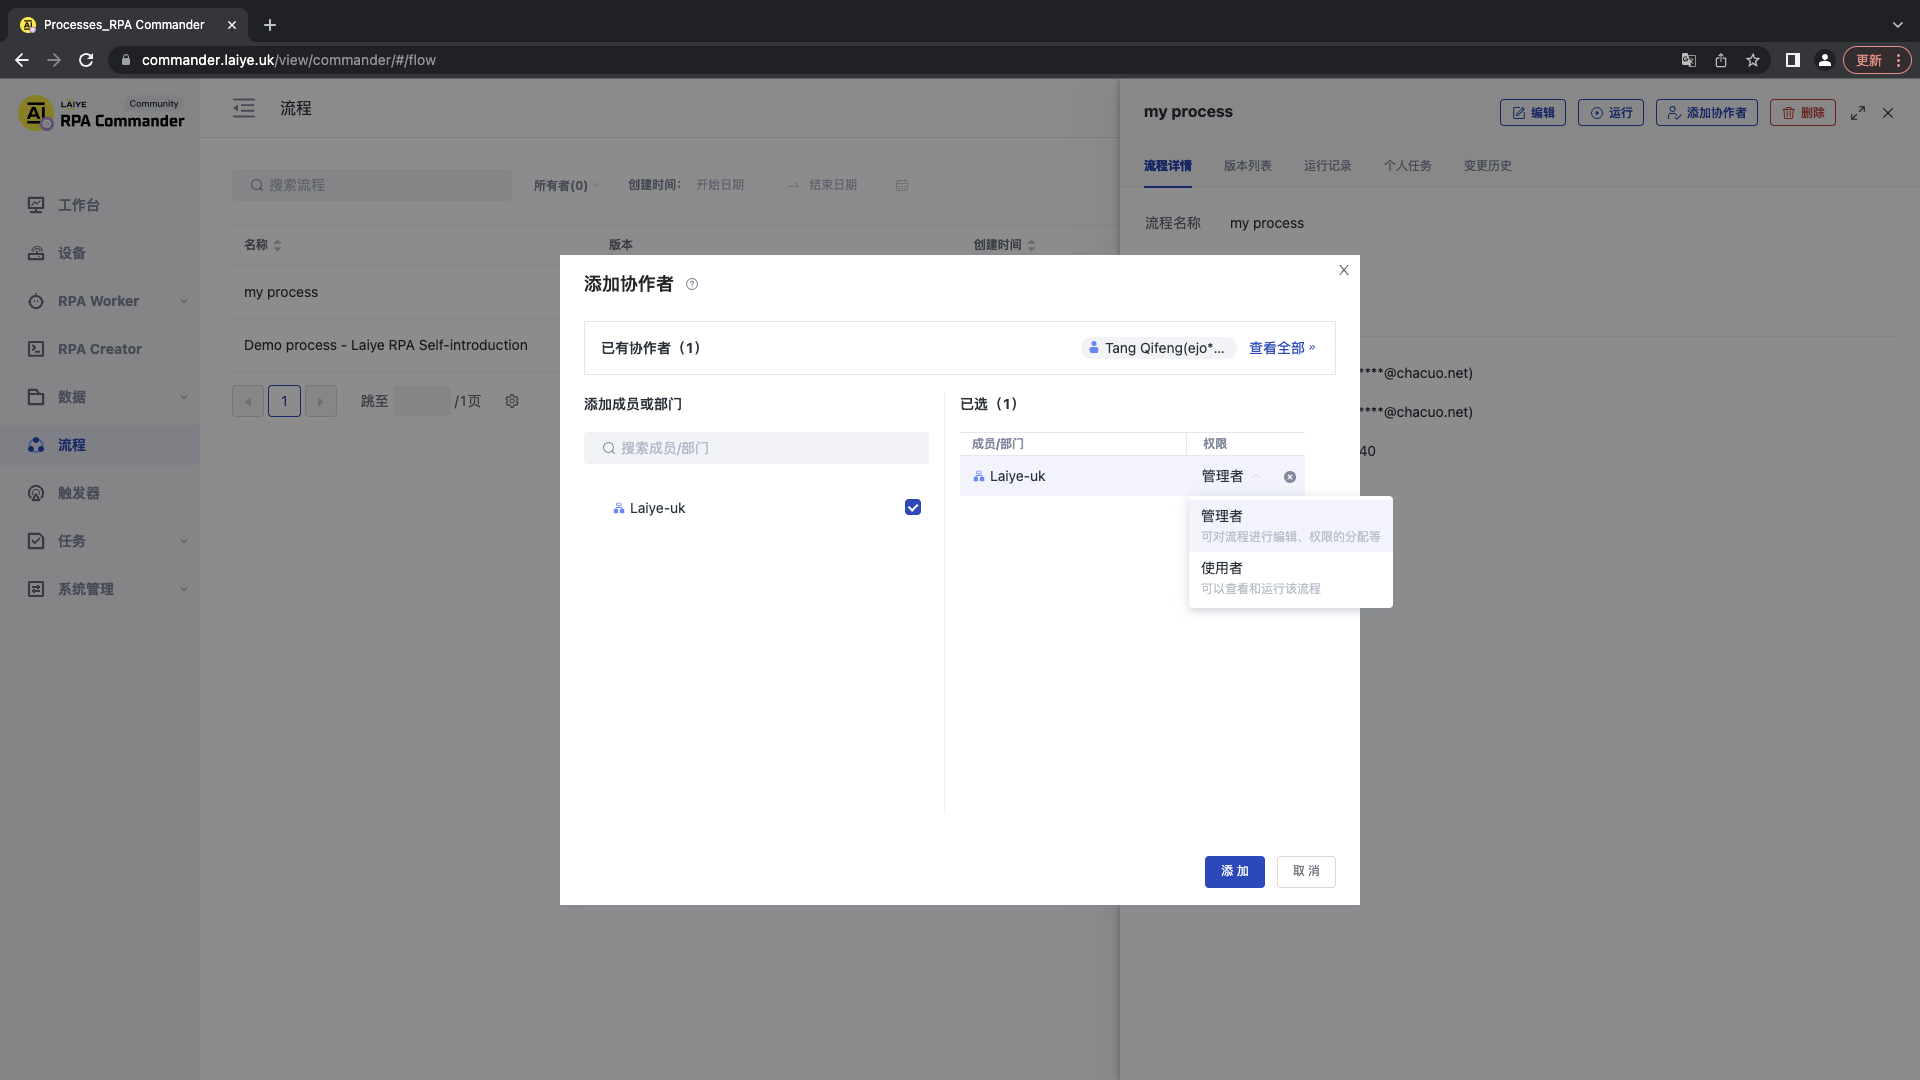1920x1080 pixels.
Task: Open browser profile icon
Action: pos(1825,60)
